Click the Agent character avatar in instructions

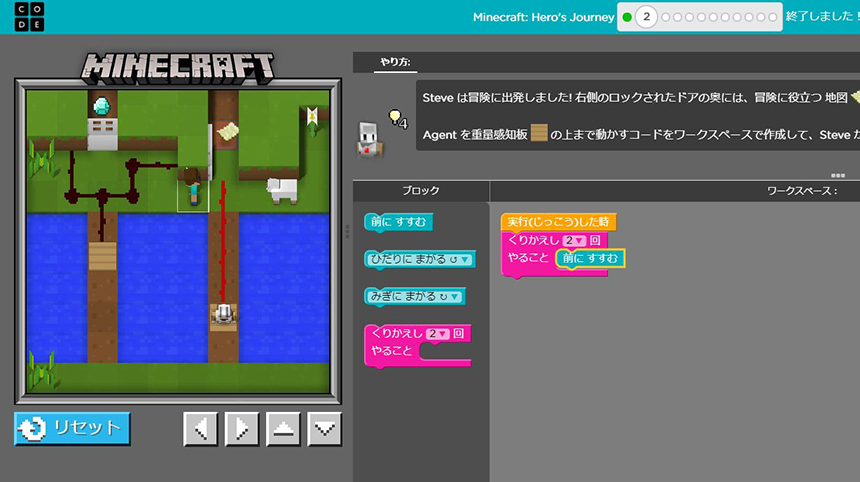(x=369, y=140)
